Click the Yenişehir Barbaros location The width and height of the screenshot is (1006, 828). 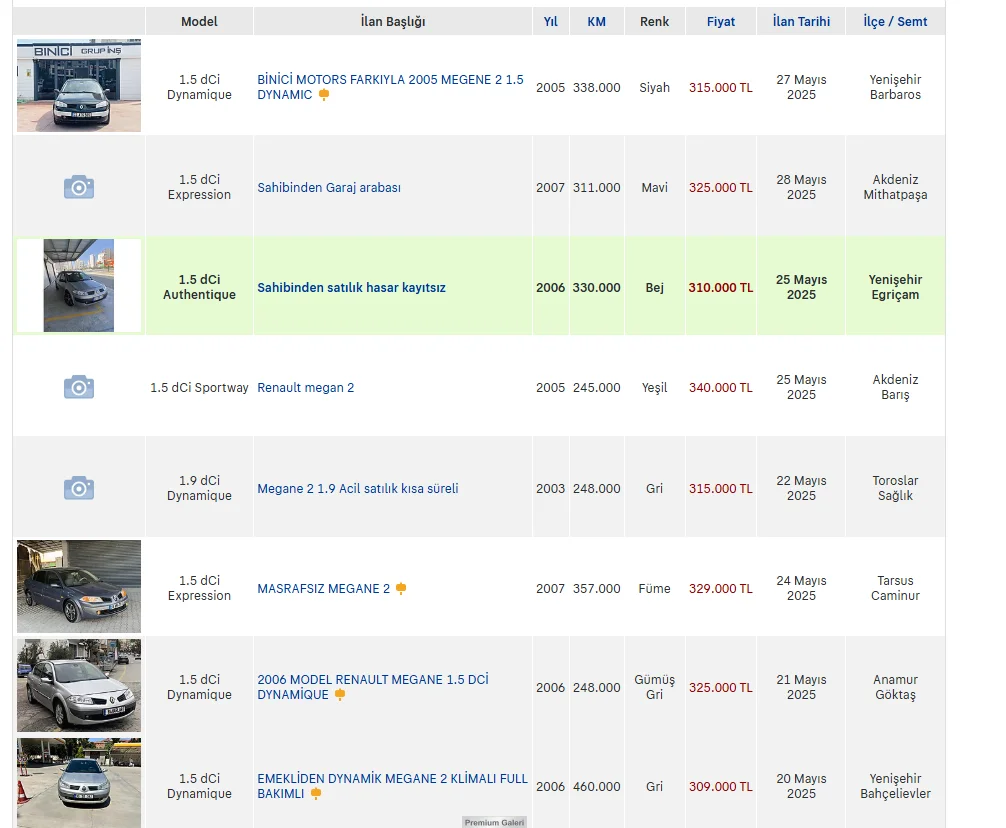click(895, 87)
